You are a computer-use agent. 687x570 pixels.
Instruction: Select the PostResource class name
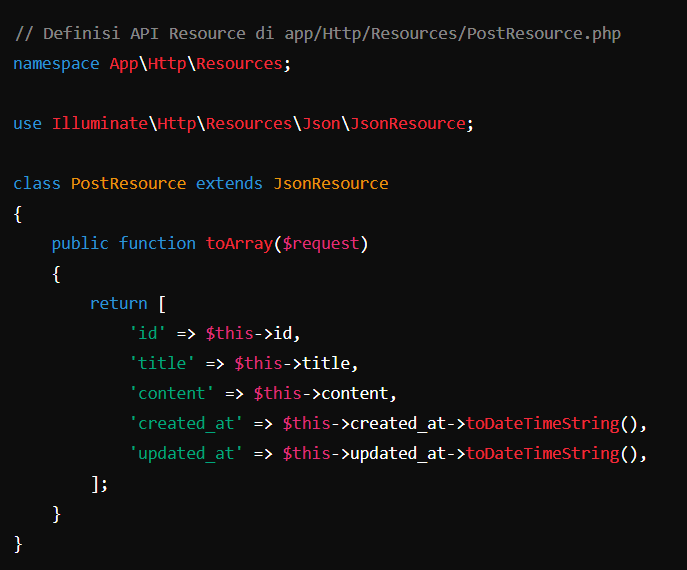click(128, 184)
